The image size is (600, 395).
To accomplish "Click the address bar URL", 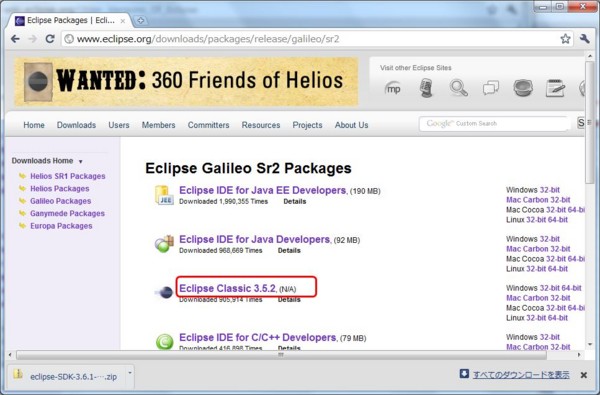I will [208, 39].
